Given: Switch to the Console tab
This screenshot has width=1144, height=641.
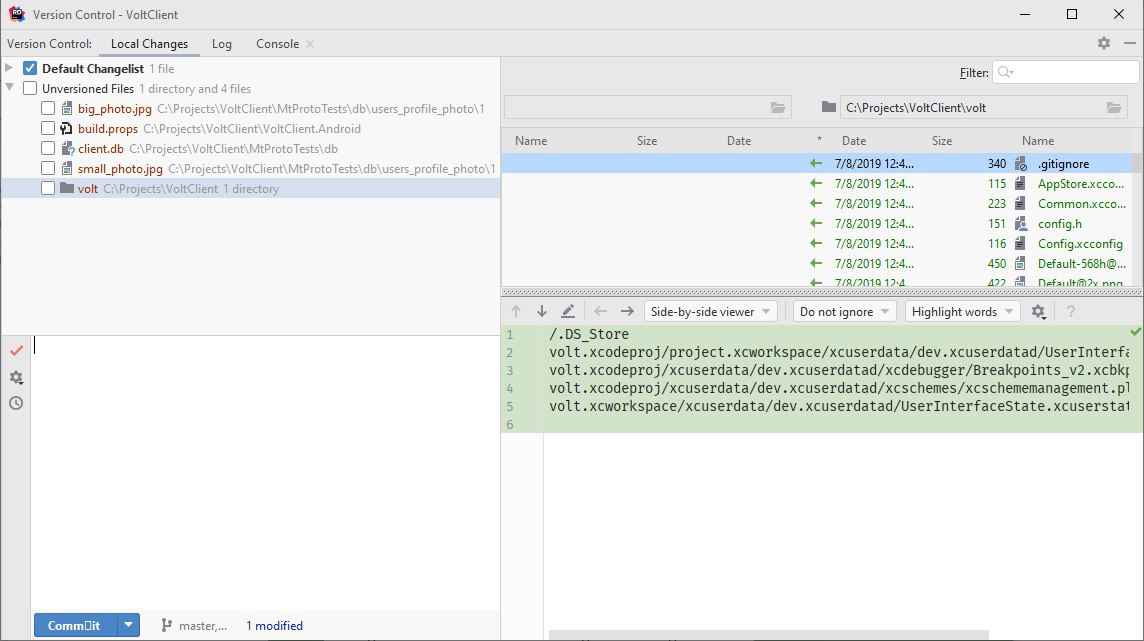Looking at the screenshot, I should tap(277, 44).
